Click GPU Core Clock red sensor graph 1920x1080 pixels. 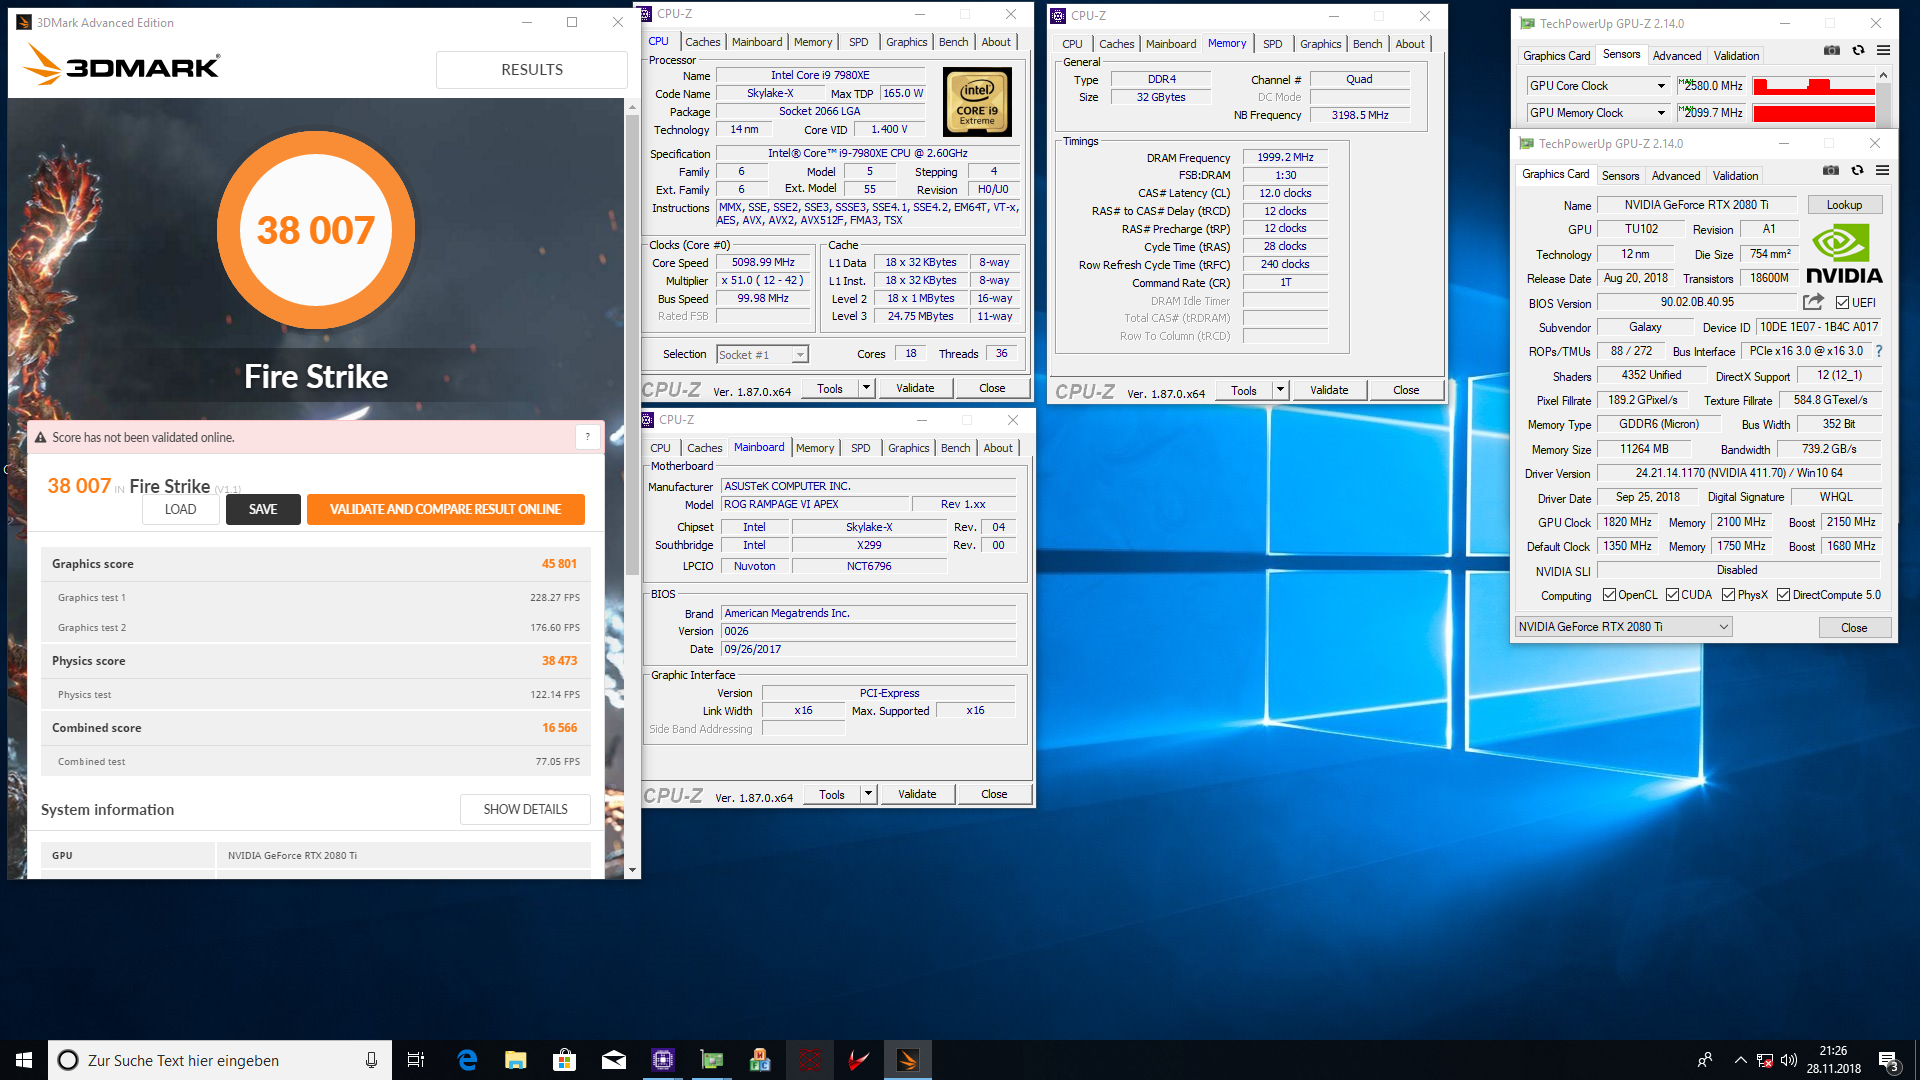1814,86
